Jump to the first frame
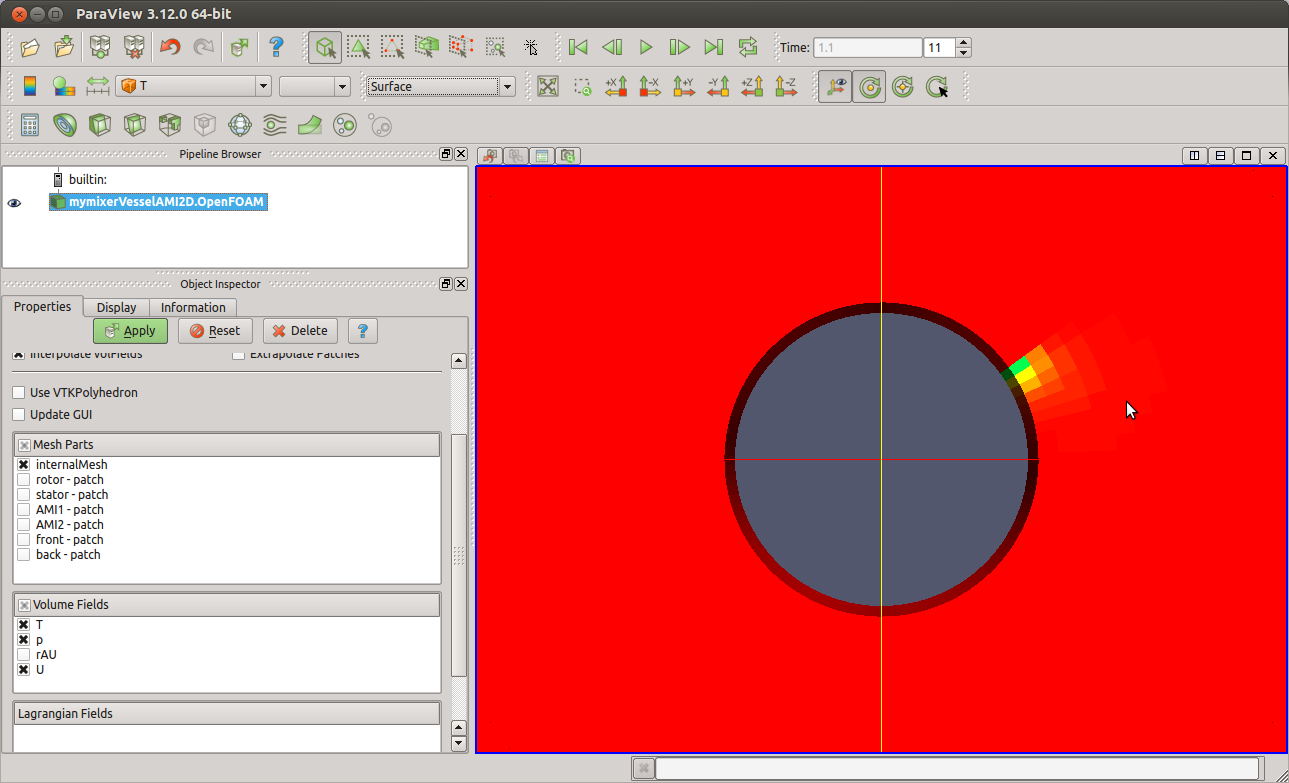Image resolution: width=1289 pixels, height=783 pixels. tap(578, 47)
